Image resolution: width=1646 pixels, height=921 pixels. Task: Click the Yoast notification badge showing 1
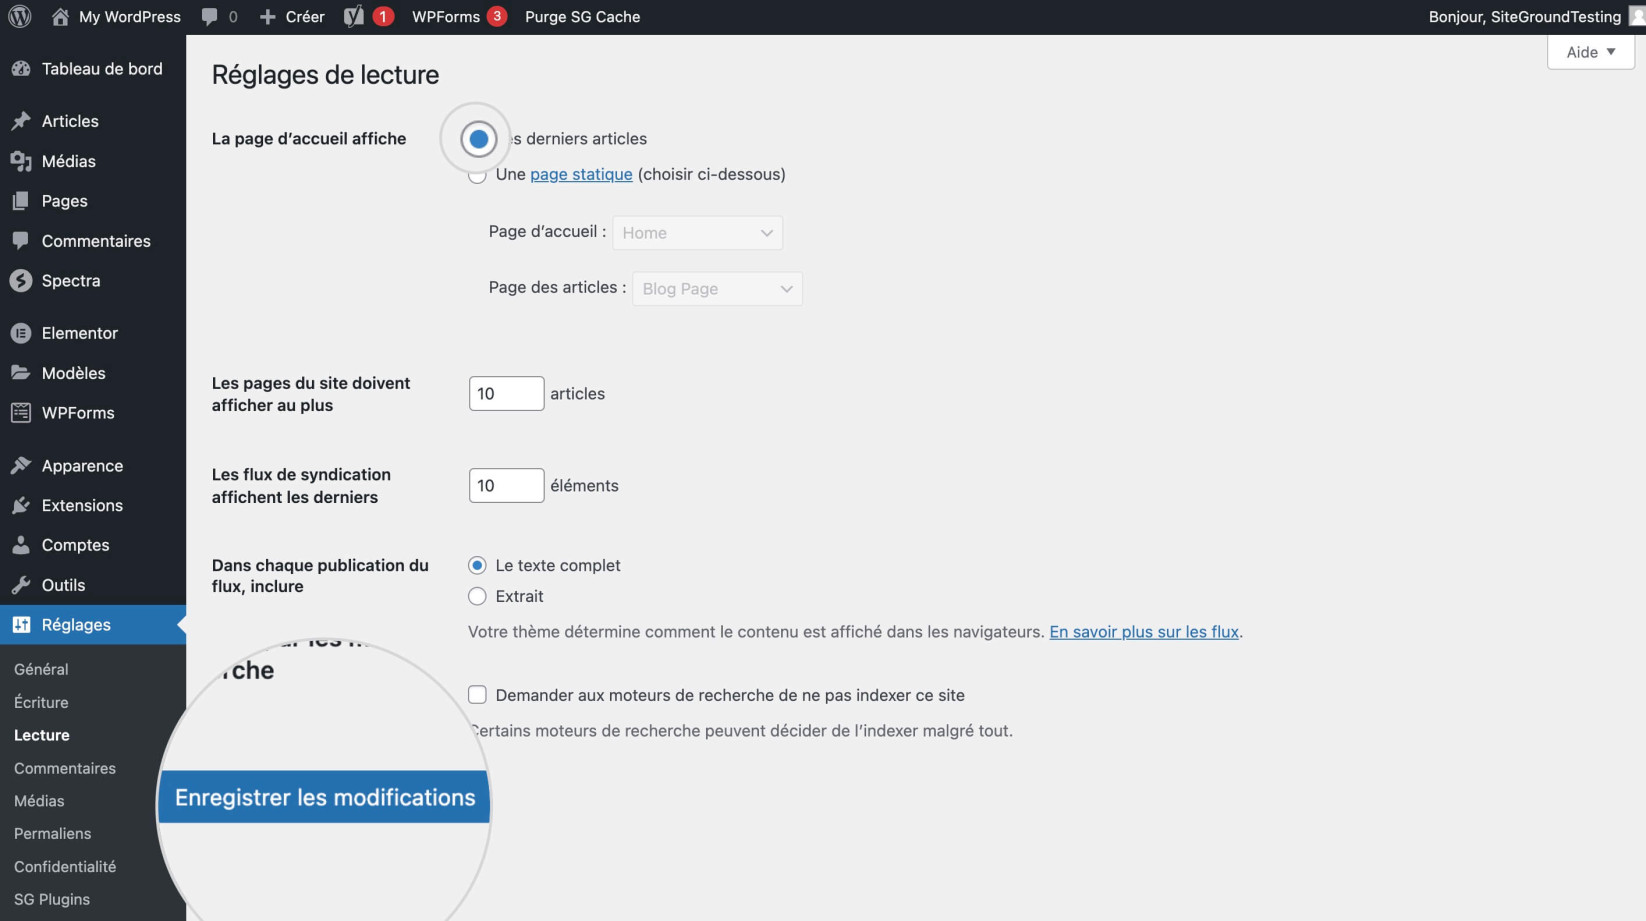point(382,16)
